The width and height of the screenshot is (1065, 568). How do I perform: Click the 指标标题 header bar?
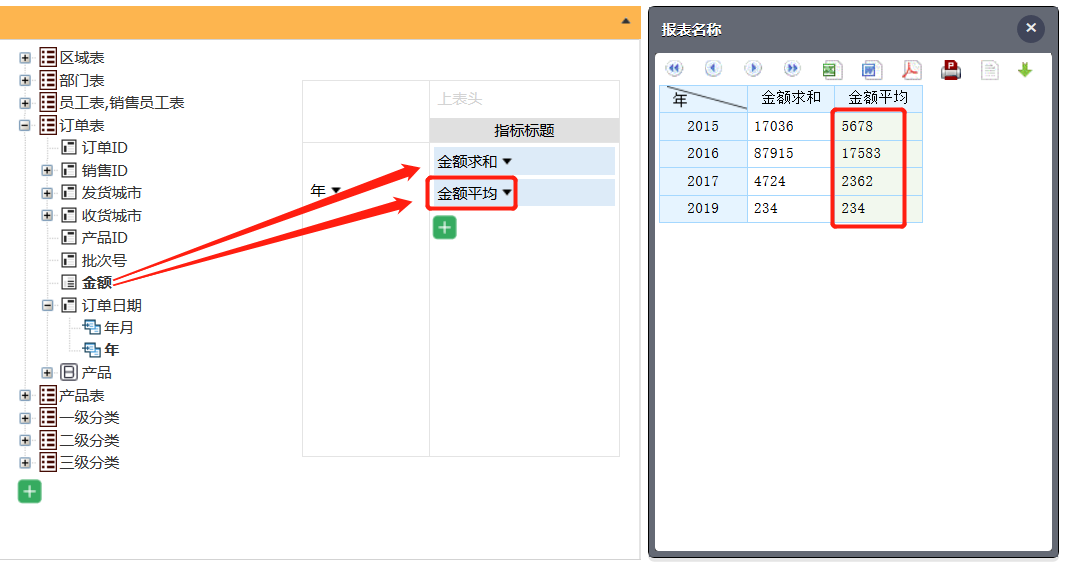point(524,130)
